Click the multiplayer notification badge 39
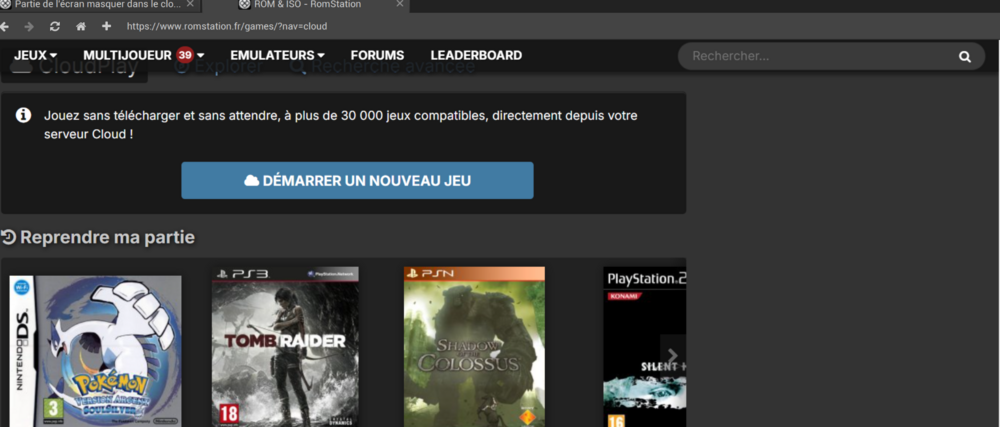Viewport: 1000px width, 427px height. (x=184, y=55)
